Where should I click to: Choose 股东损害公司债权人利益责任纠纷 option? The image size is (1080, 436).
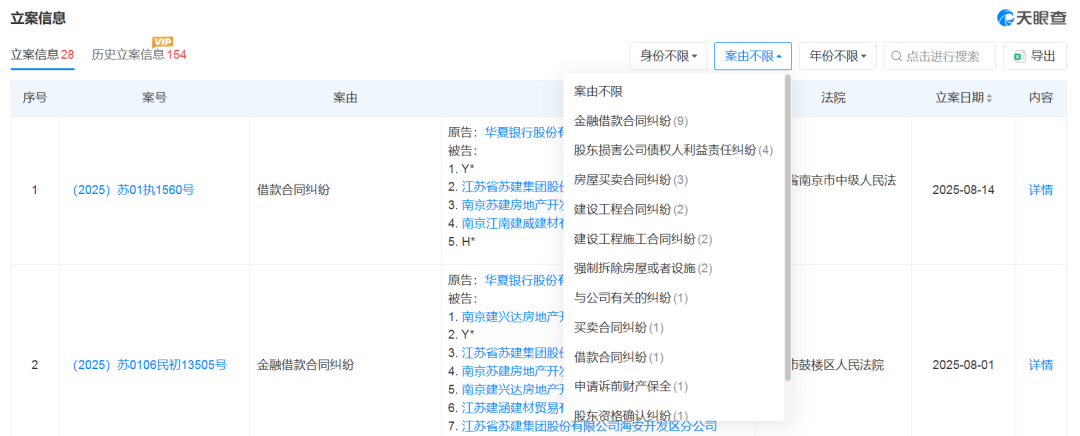coord(672,150)
